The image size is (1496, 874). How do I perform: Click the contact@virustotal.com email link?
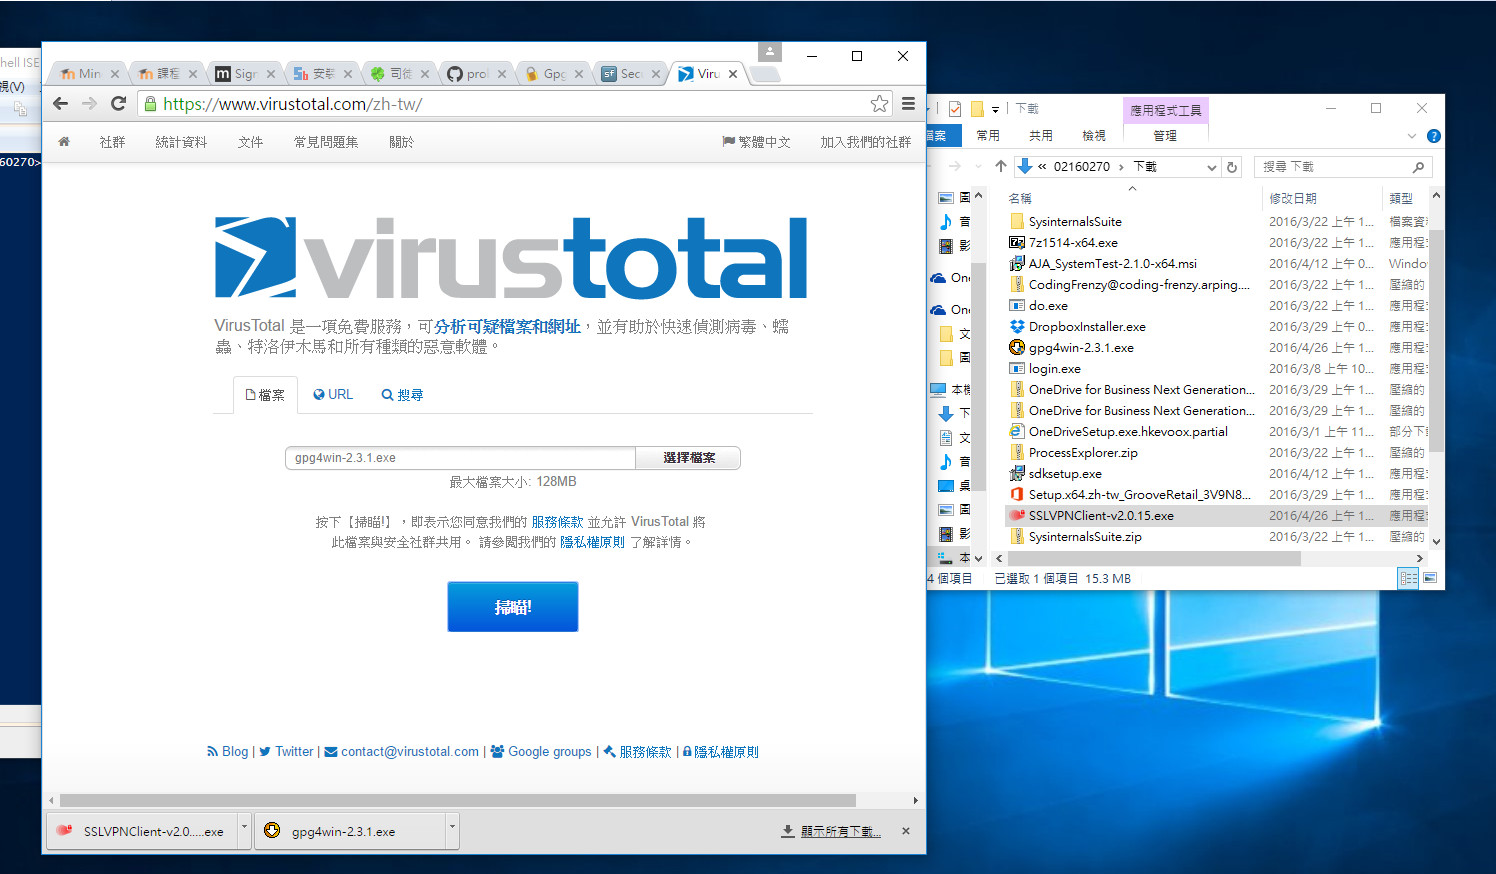(402, 752)
